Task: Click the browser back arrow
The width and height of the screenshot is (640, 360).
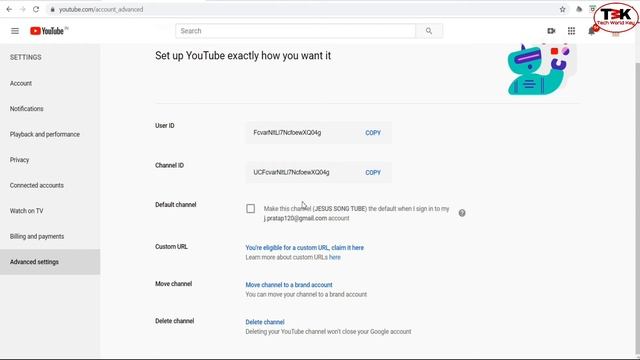Action: click(9, 9)
